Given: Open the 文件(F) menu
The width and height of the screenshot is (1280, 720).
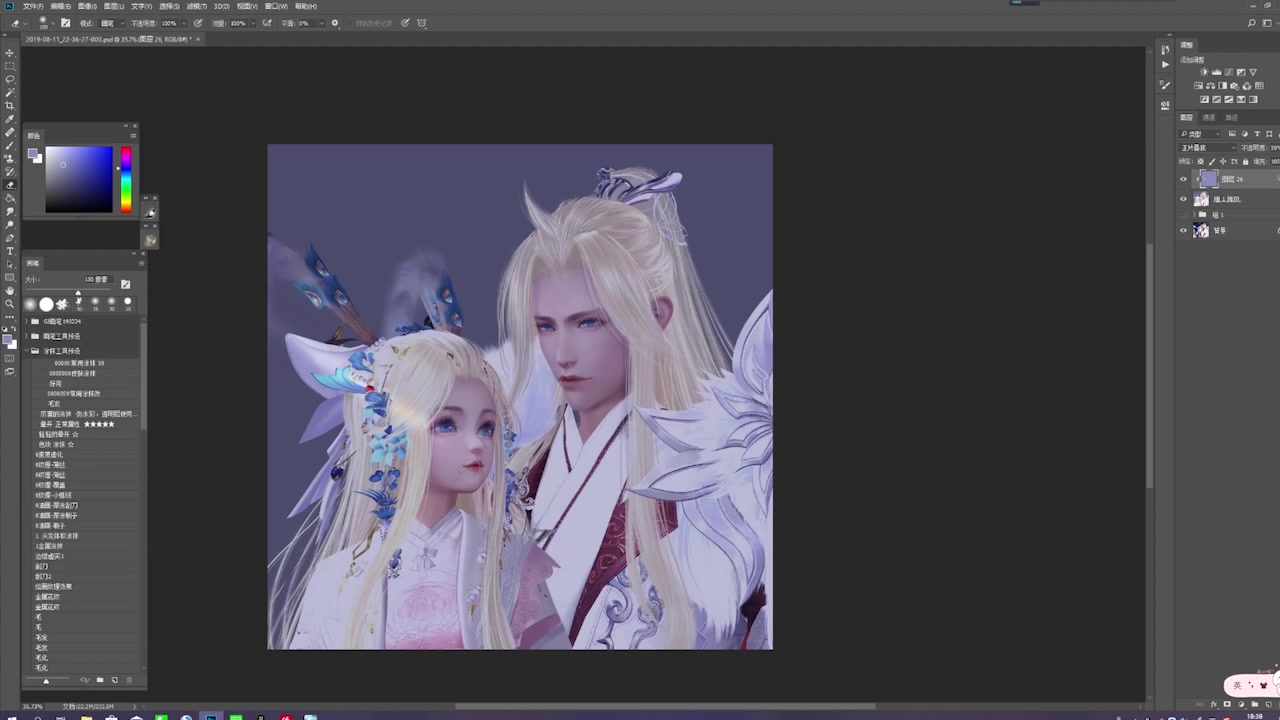Looking at the screenshot, I should [33, 6].
